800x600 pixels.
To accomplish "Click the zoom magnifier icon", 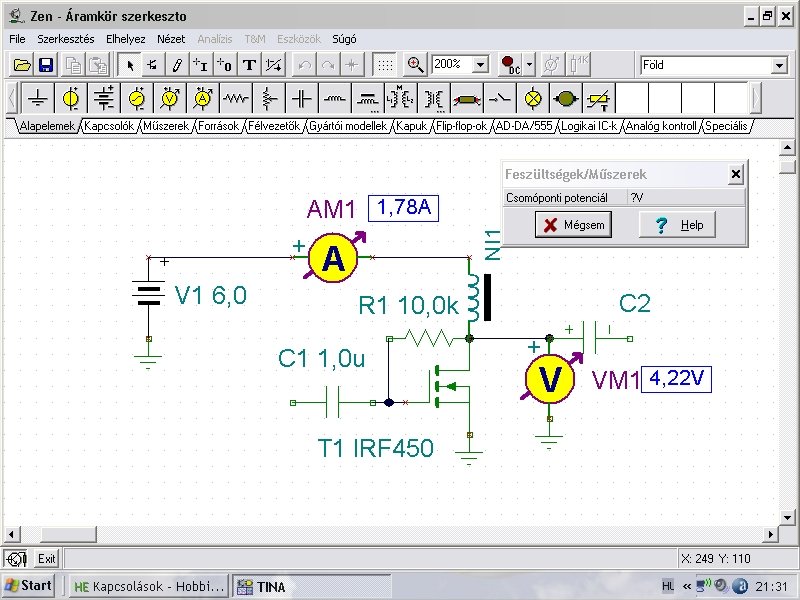I will tap(415, 65).
